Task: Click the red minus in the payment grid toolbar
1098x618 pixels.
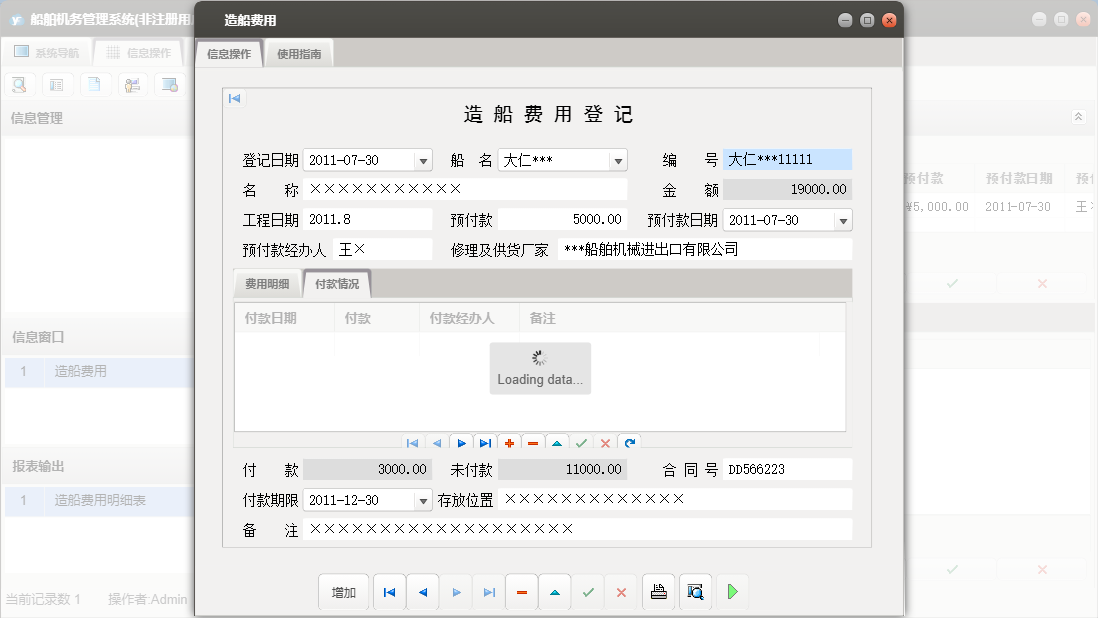Action: (x=533, y=442)
